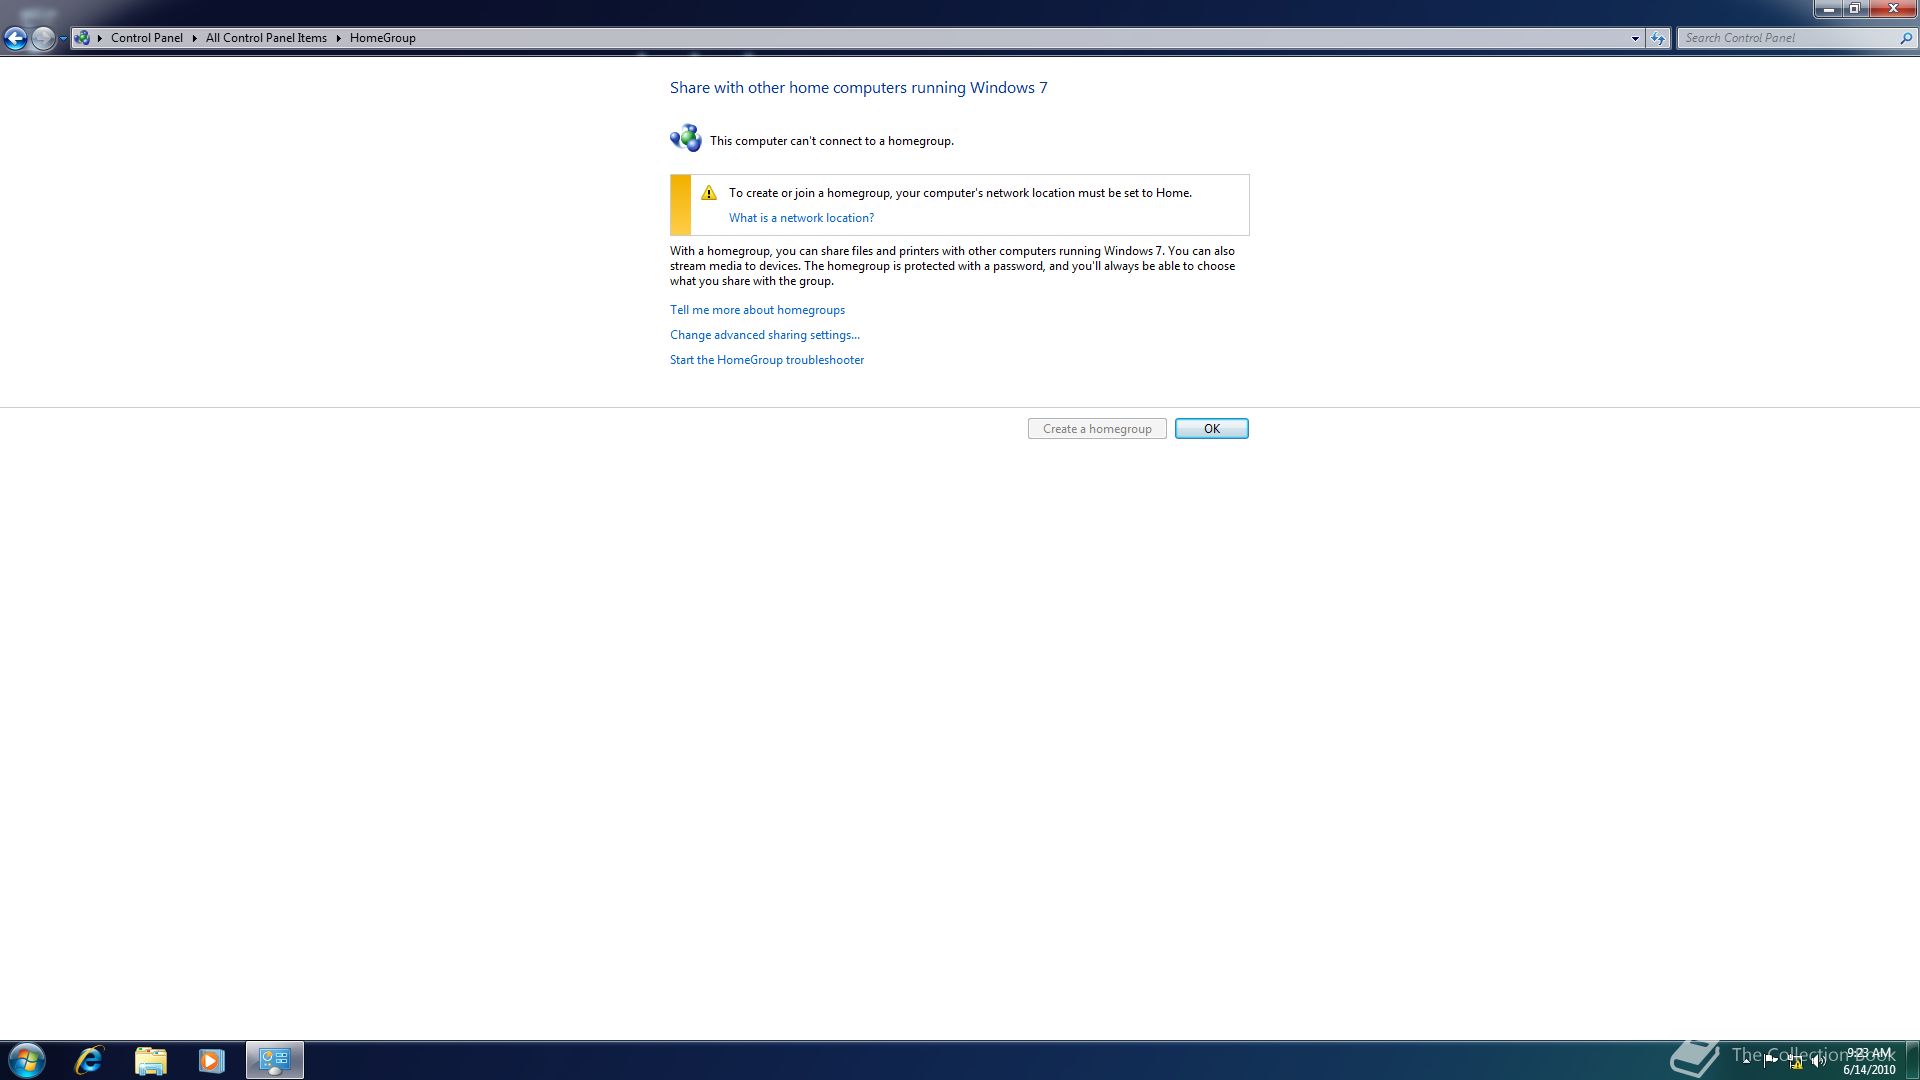Click the refresh icon beside address bar
Image resolution: width=1920 pixels, height=1080 pixels.
[1658, 38]
